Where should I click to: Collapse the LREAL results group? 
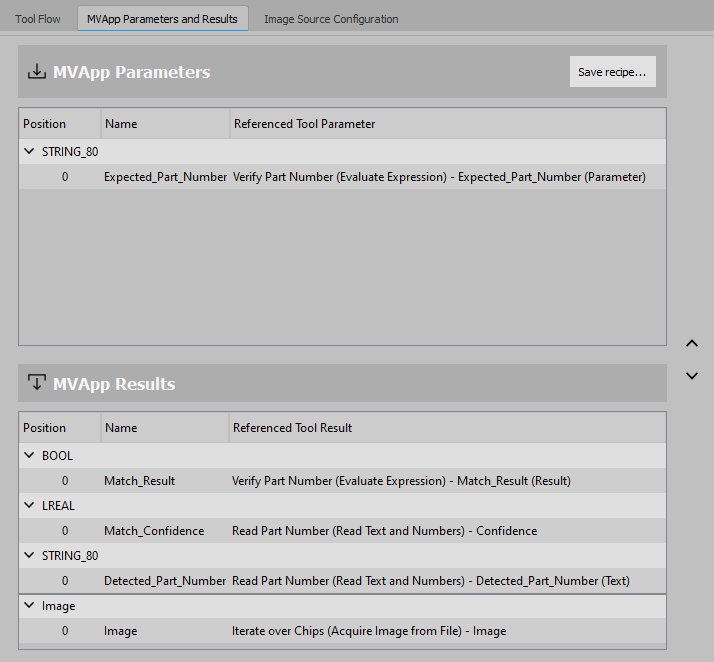point(29,506)
